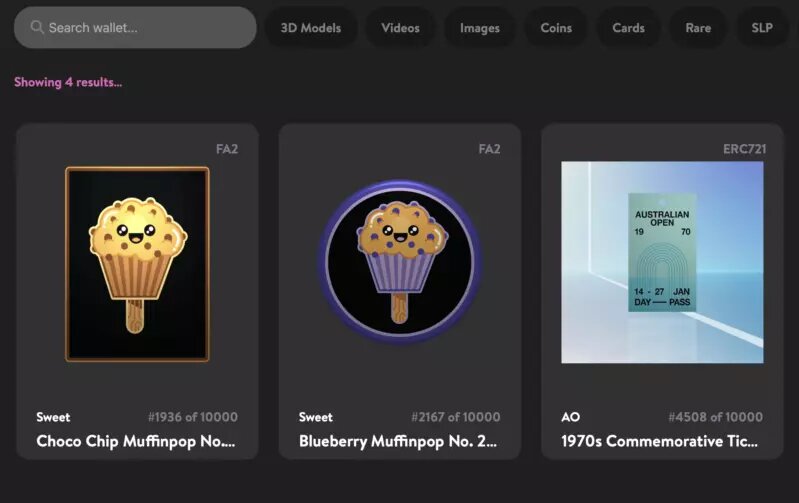Filter wallet by Coins
Screen dimensions: 799x503
click(556, 28)
